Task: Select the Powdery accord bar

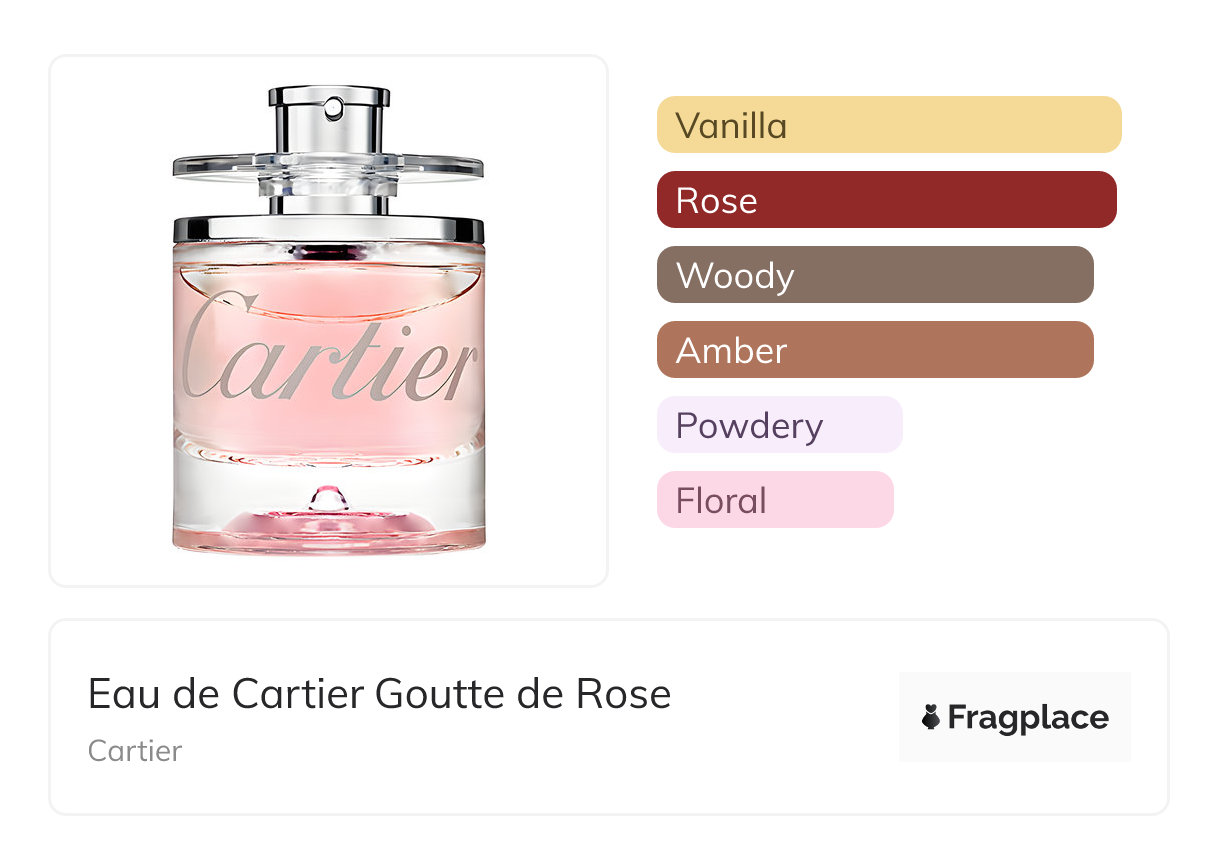Action: (779, 425)
